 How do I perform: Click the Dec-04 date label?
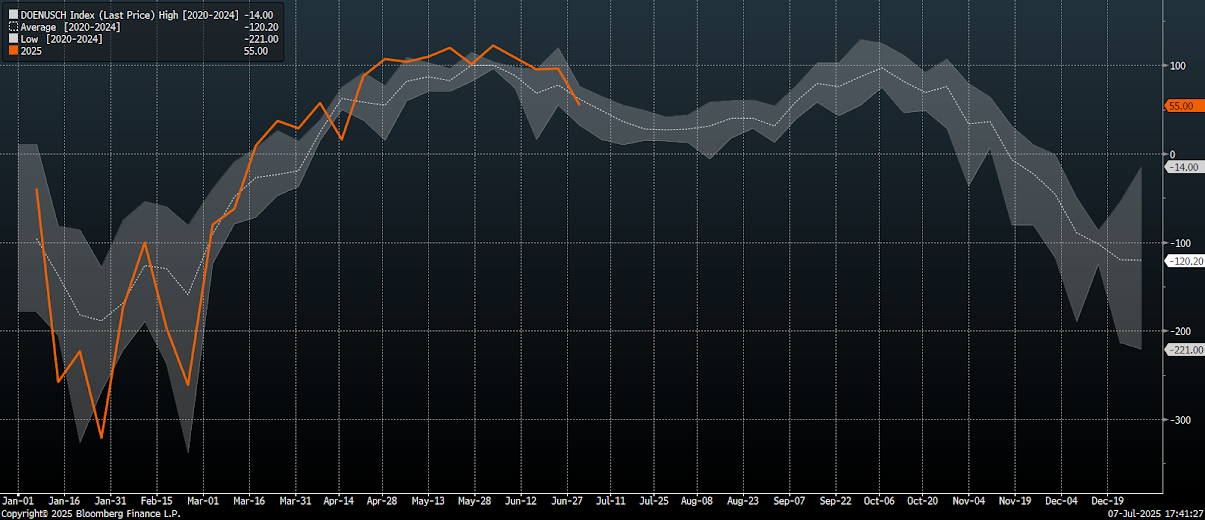(1060, 500)
